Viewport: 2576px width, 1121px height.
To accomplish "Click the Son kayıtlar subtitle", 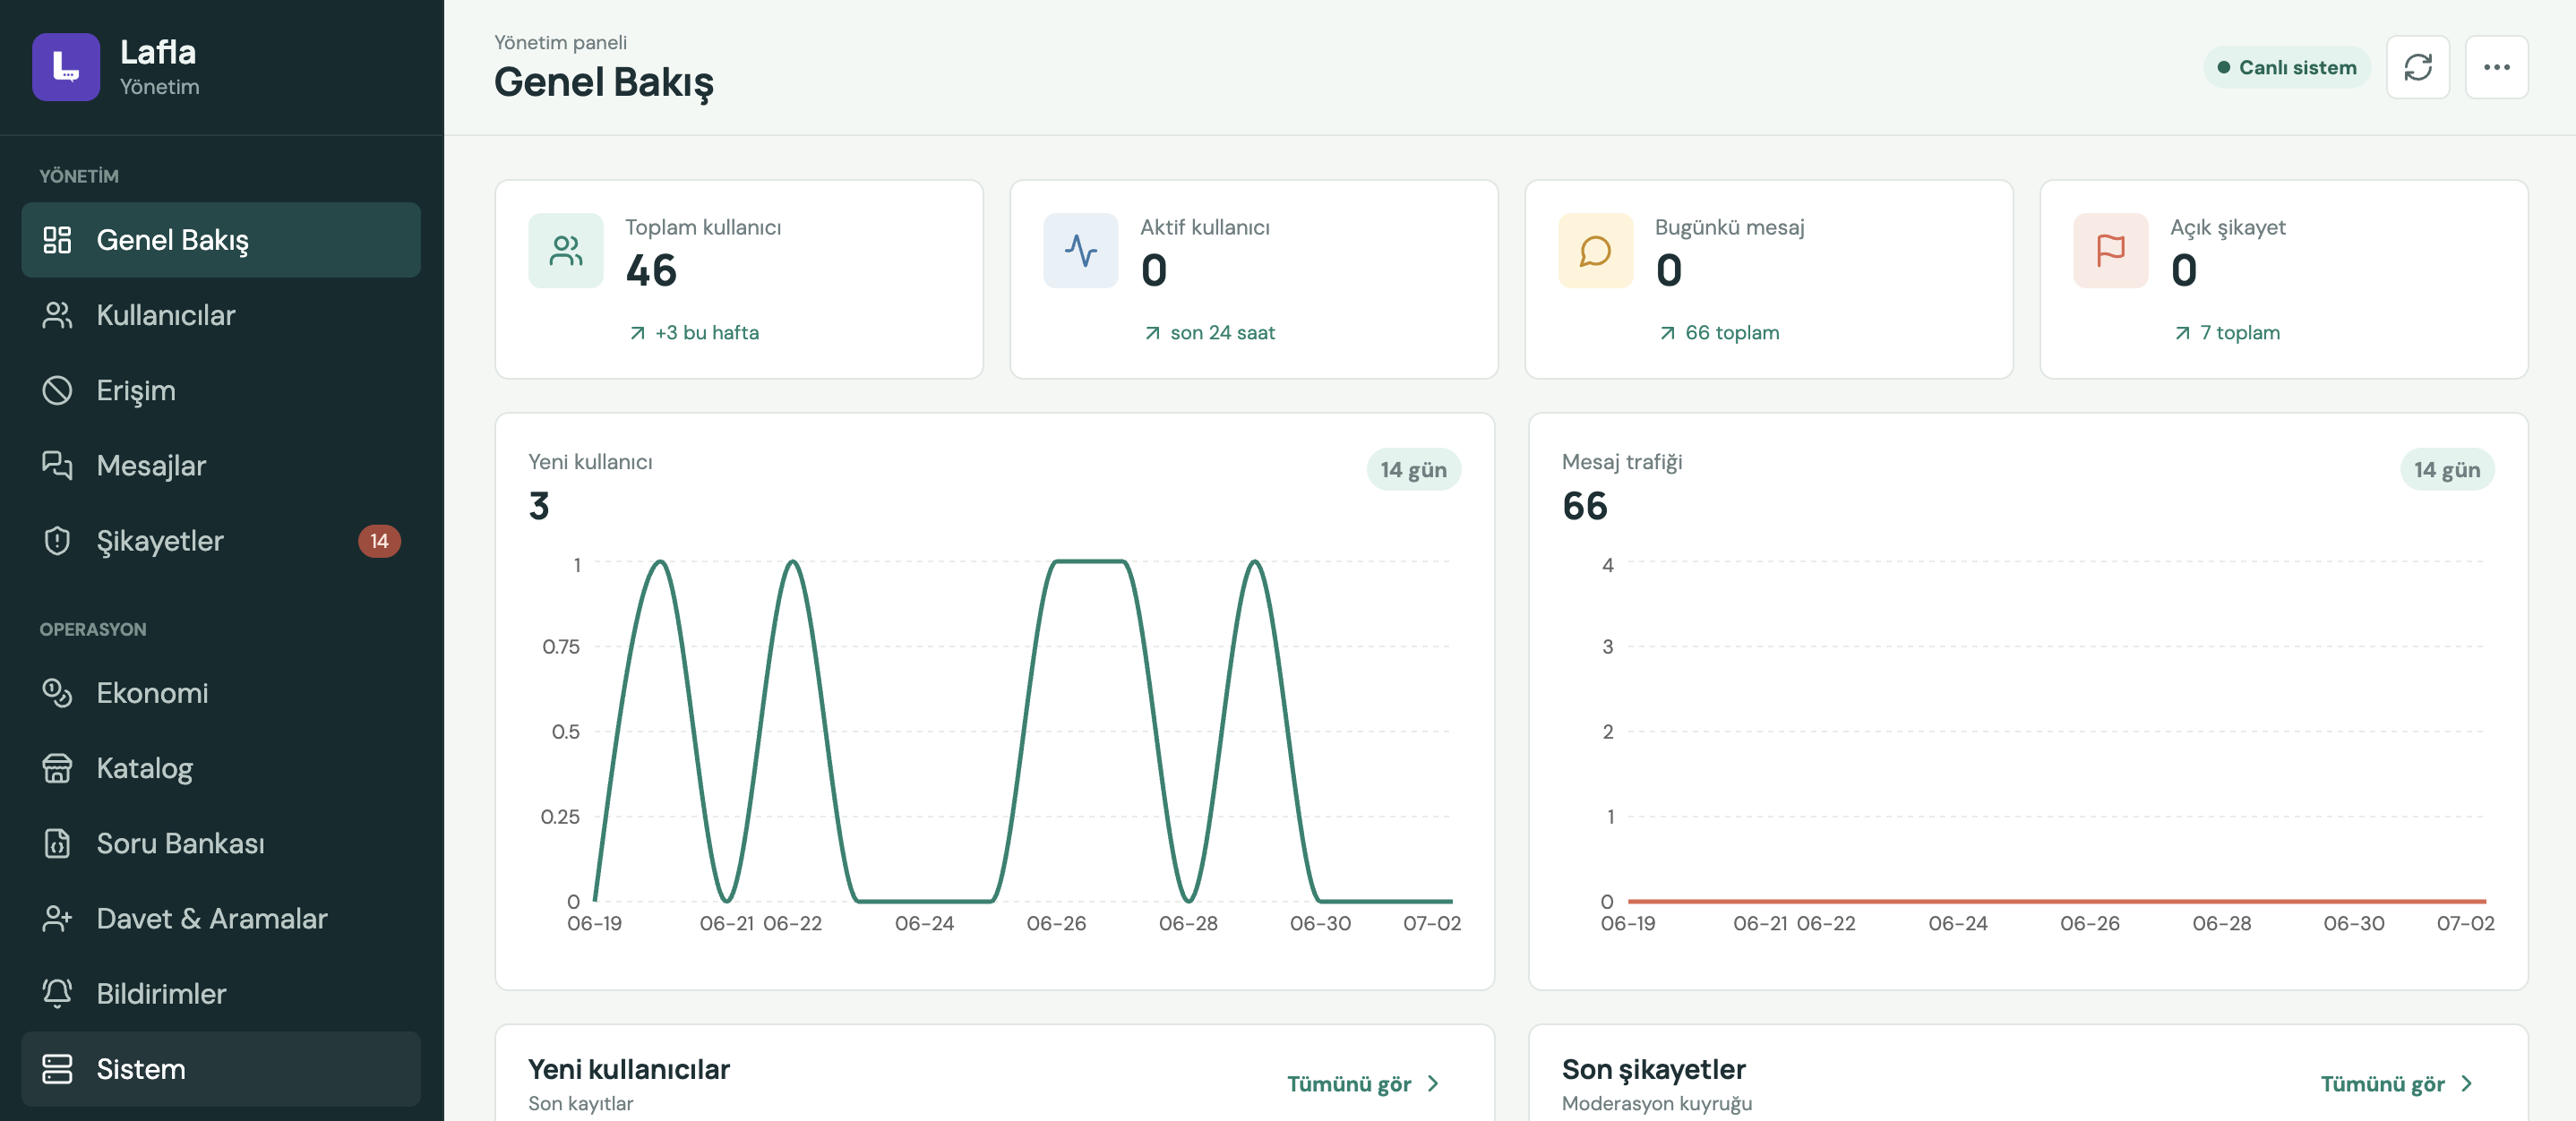I will point(580,1103).
